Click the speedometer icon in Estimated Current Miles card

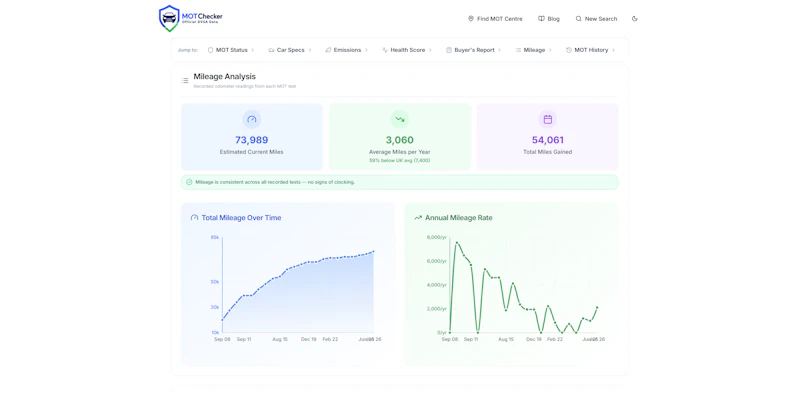(x=252, y=119)
